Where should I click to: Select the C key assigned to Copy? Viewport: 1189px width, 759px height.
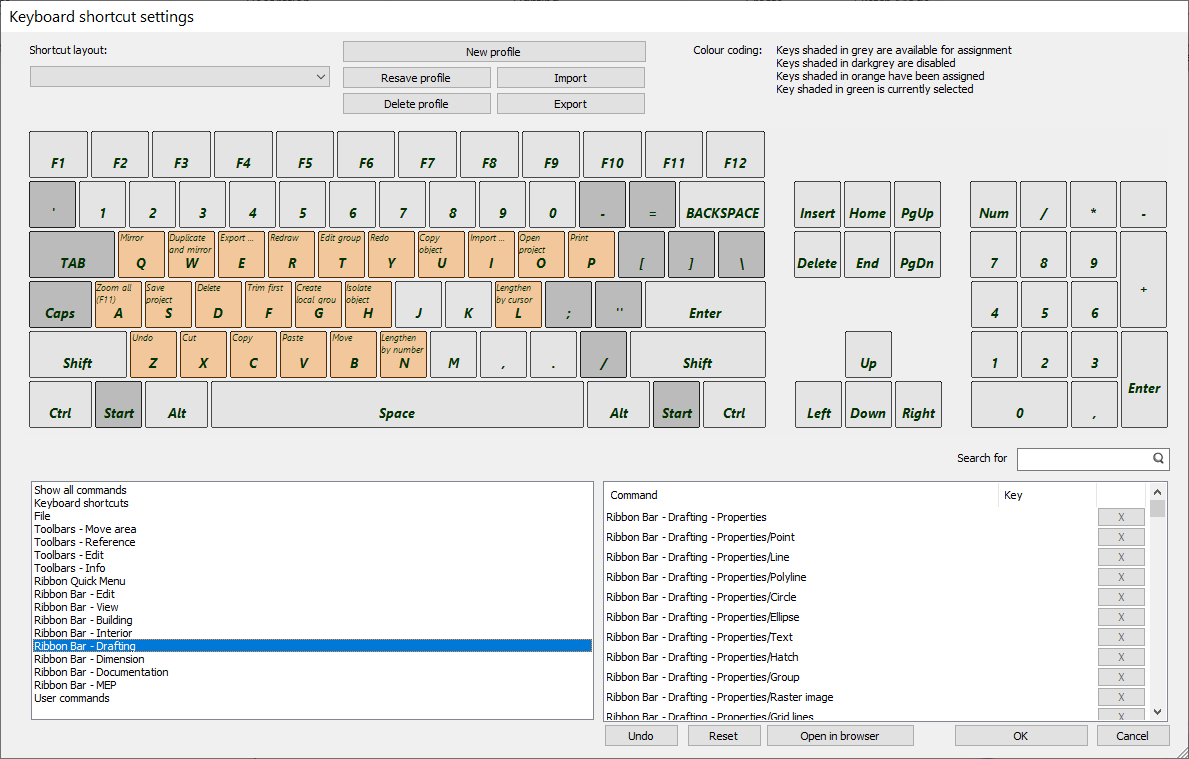[253, 354]
